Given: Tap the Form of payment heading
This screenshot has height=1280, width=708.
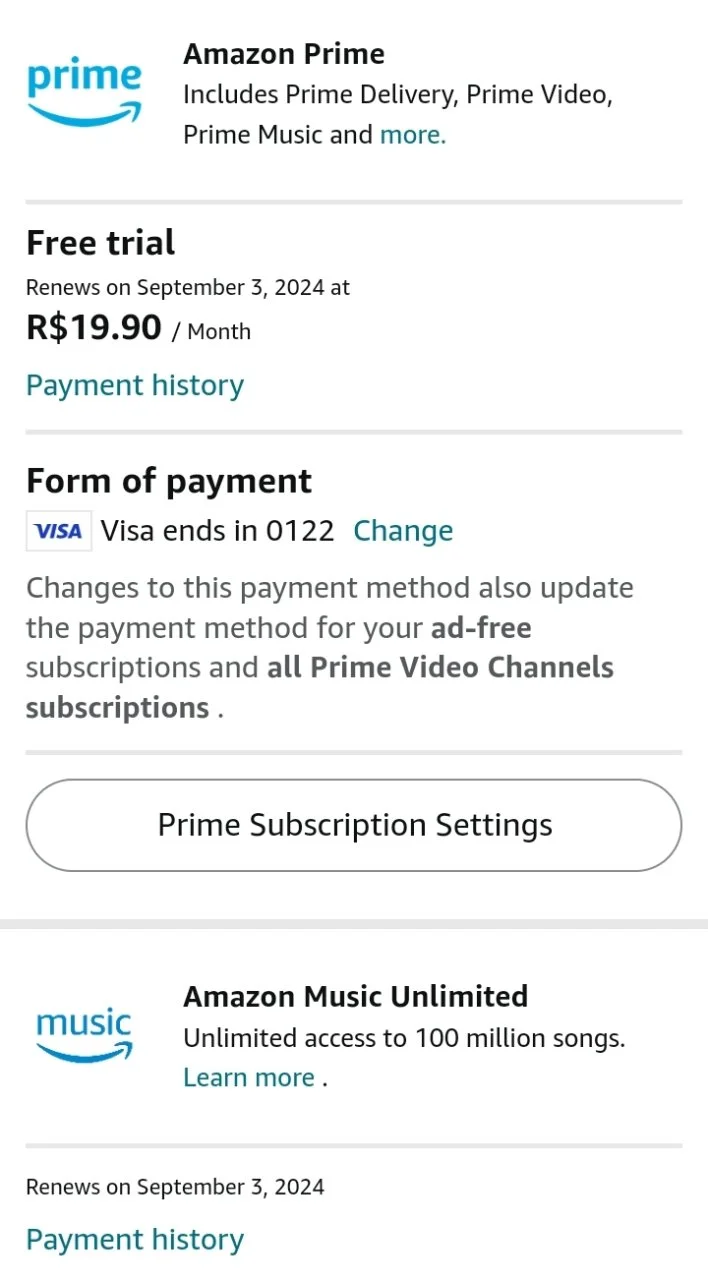Looking at the screenshot, I should click(x=169, y=481).
